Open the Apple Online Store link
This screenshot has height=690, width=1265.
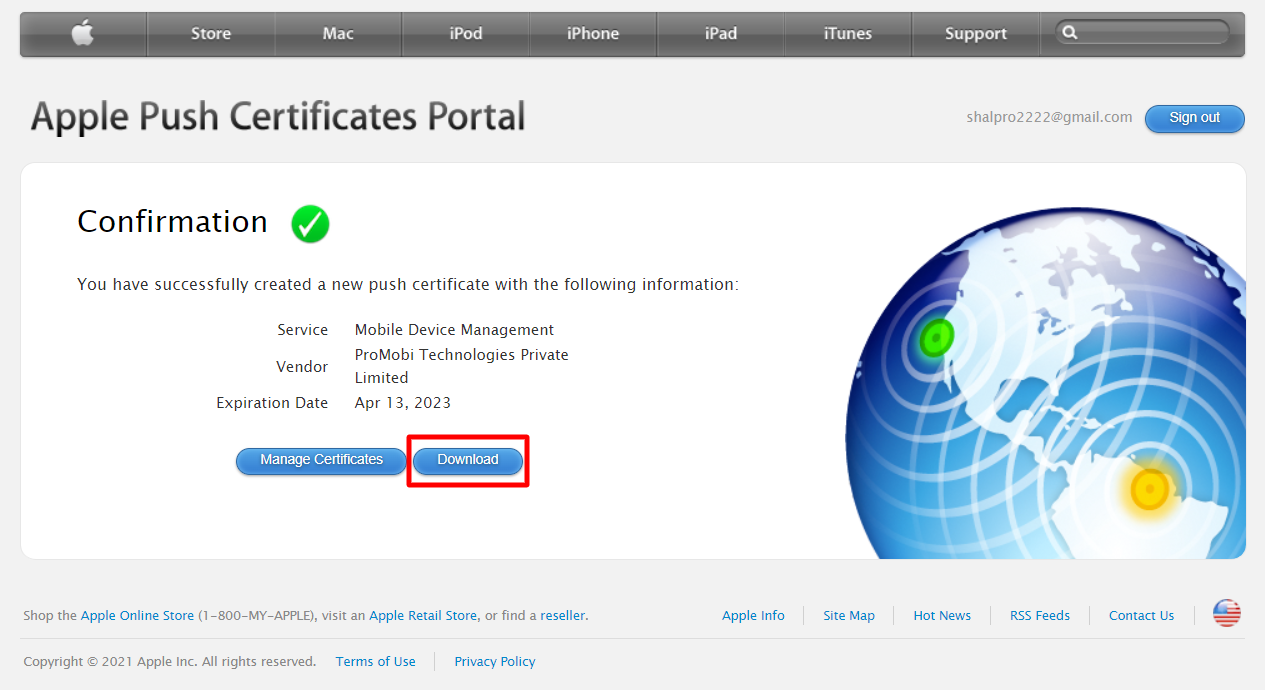click(138, 616)
